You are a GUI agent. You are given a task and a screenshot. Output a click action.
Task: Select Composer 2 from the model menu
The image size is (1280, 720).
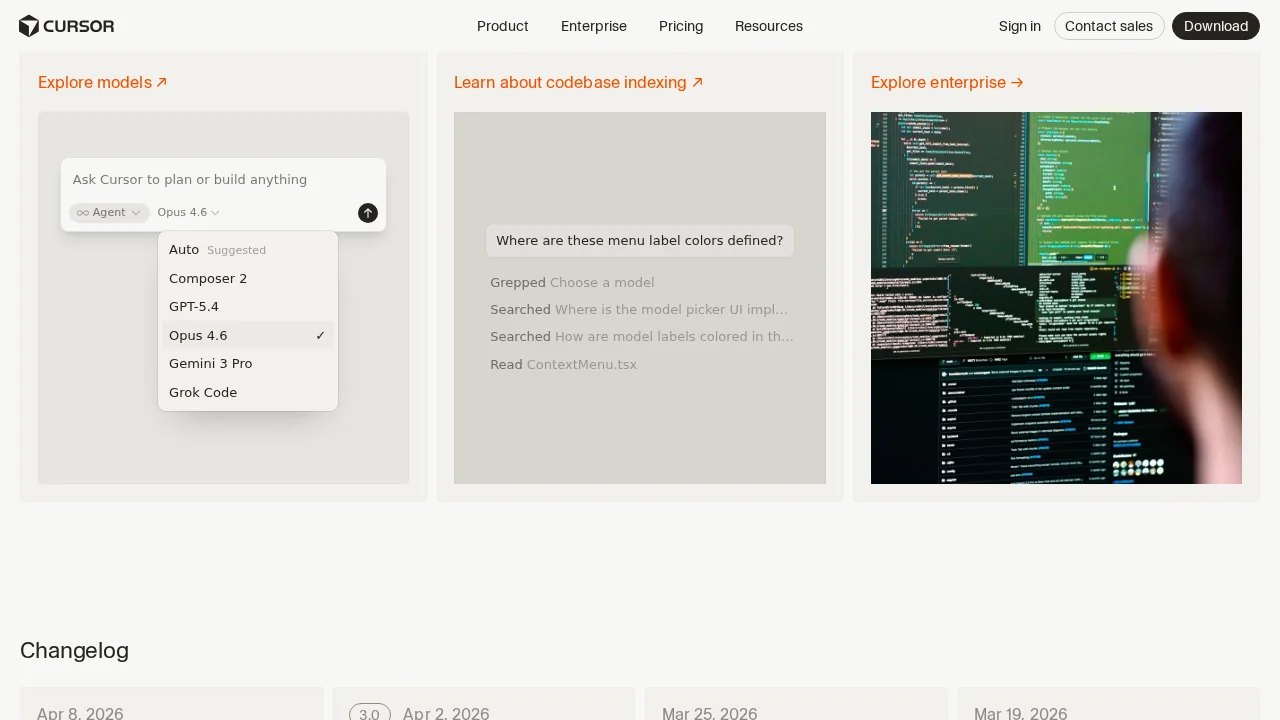[x=208, y=278]
